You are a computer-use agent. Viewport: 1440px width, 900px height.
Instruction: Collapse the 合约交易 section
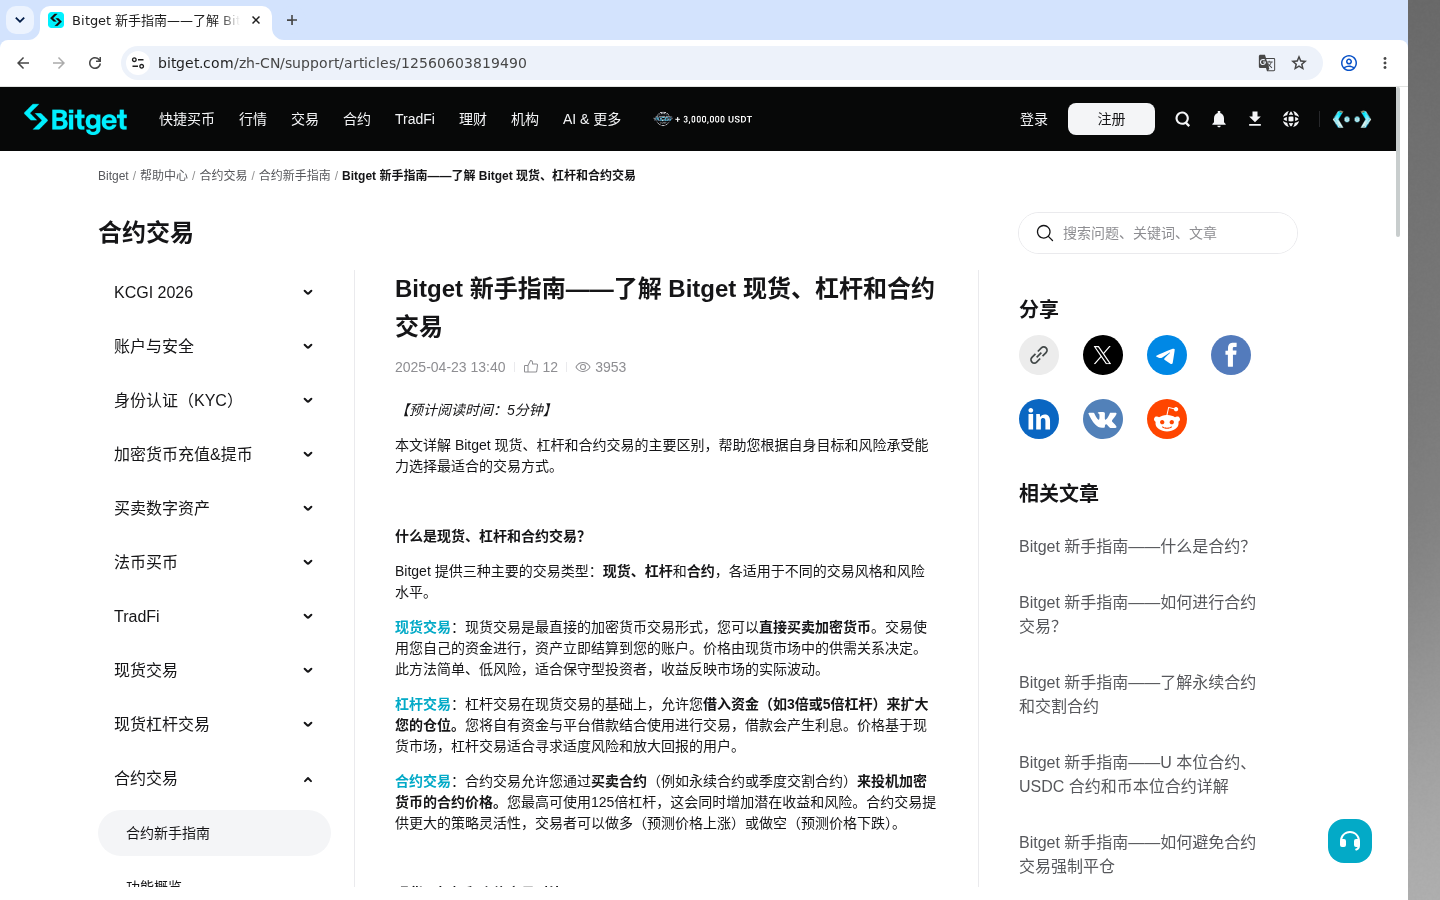pyautogui.click(x=214, y=778)
